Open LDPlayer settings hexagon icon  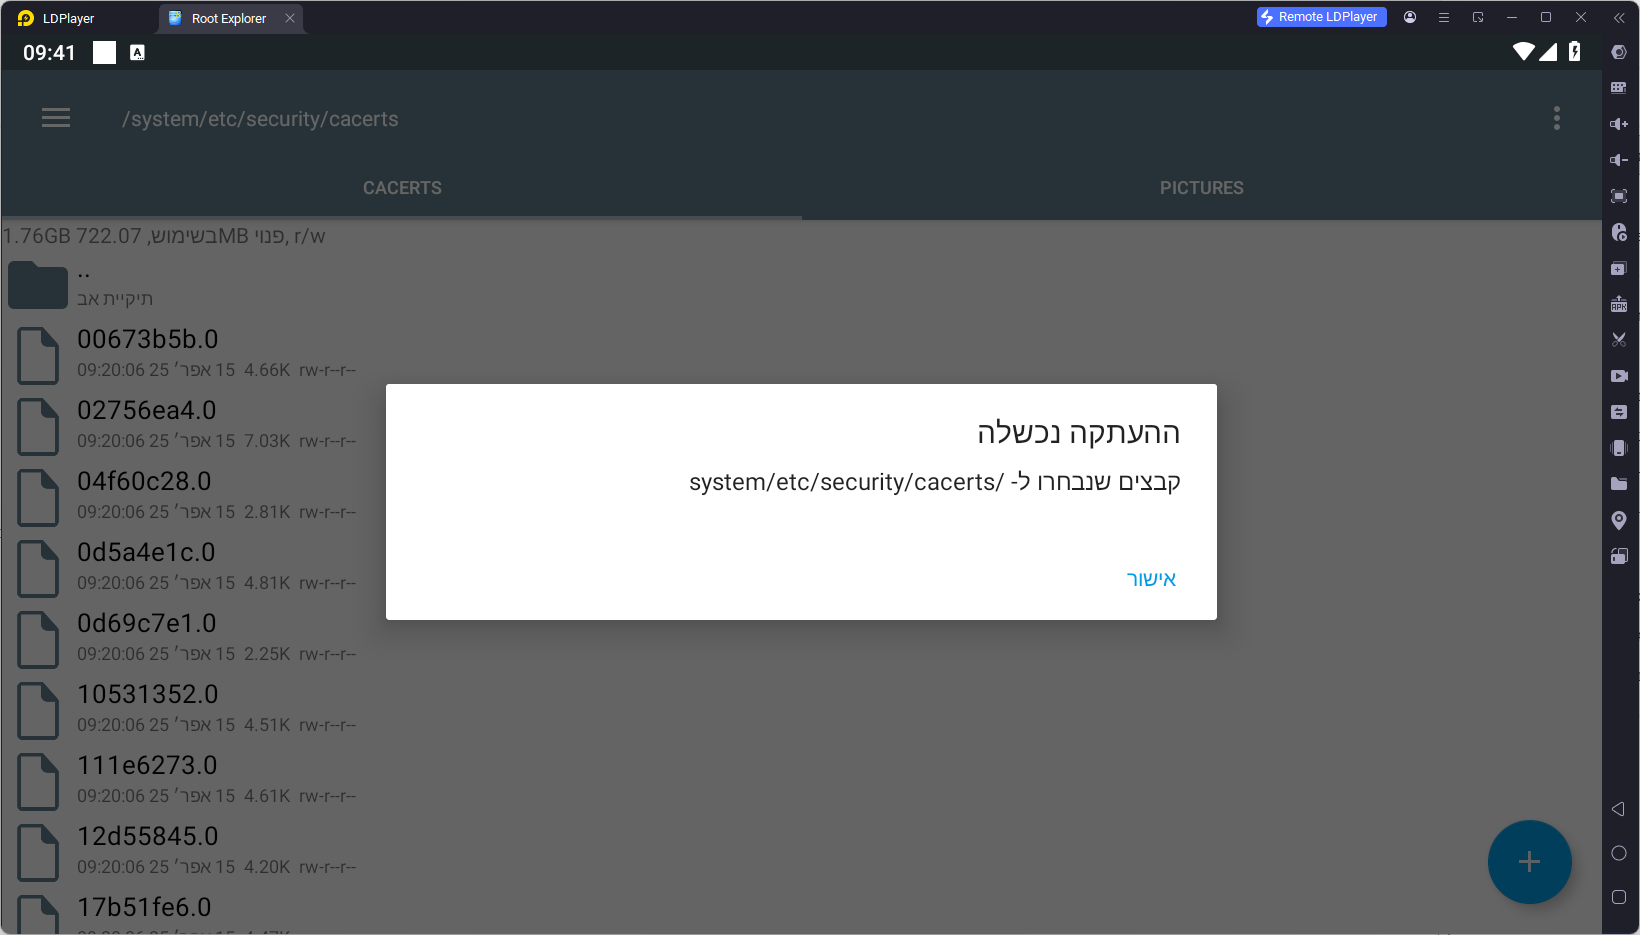tap(1619, 52)
